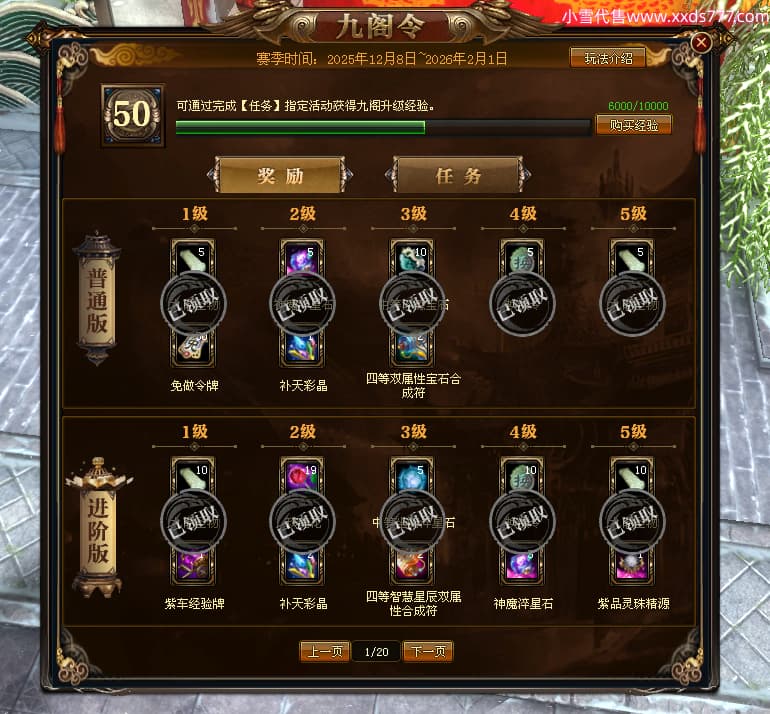Select the 补天彩晶 item under normal level 2

(302, 350)
